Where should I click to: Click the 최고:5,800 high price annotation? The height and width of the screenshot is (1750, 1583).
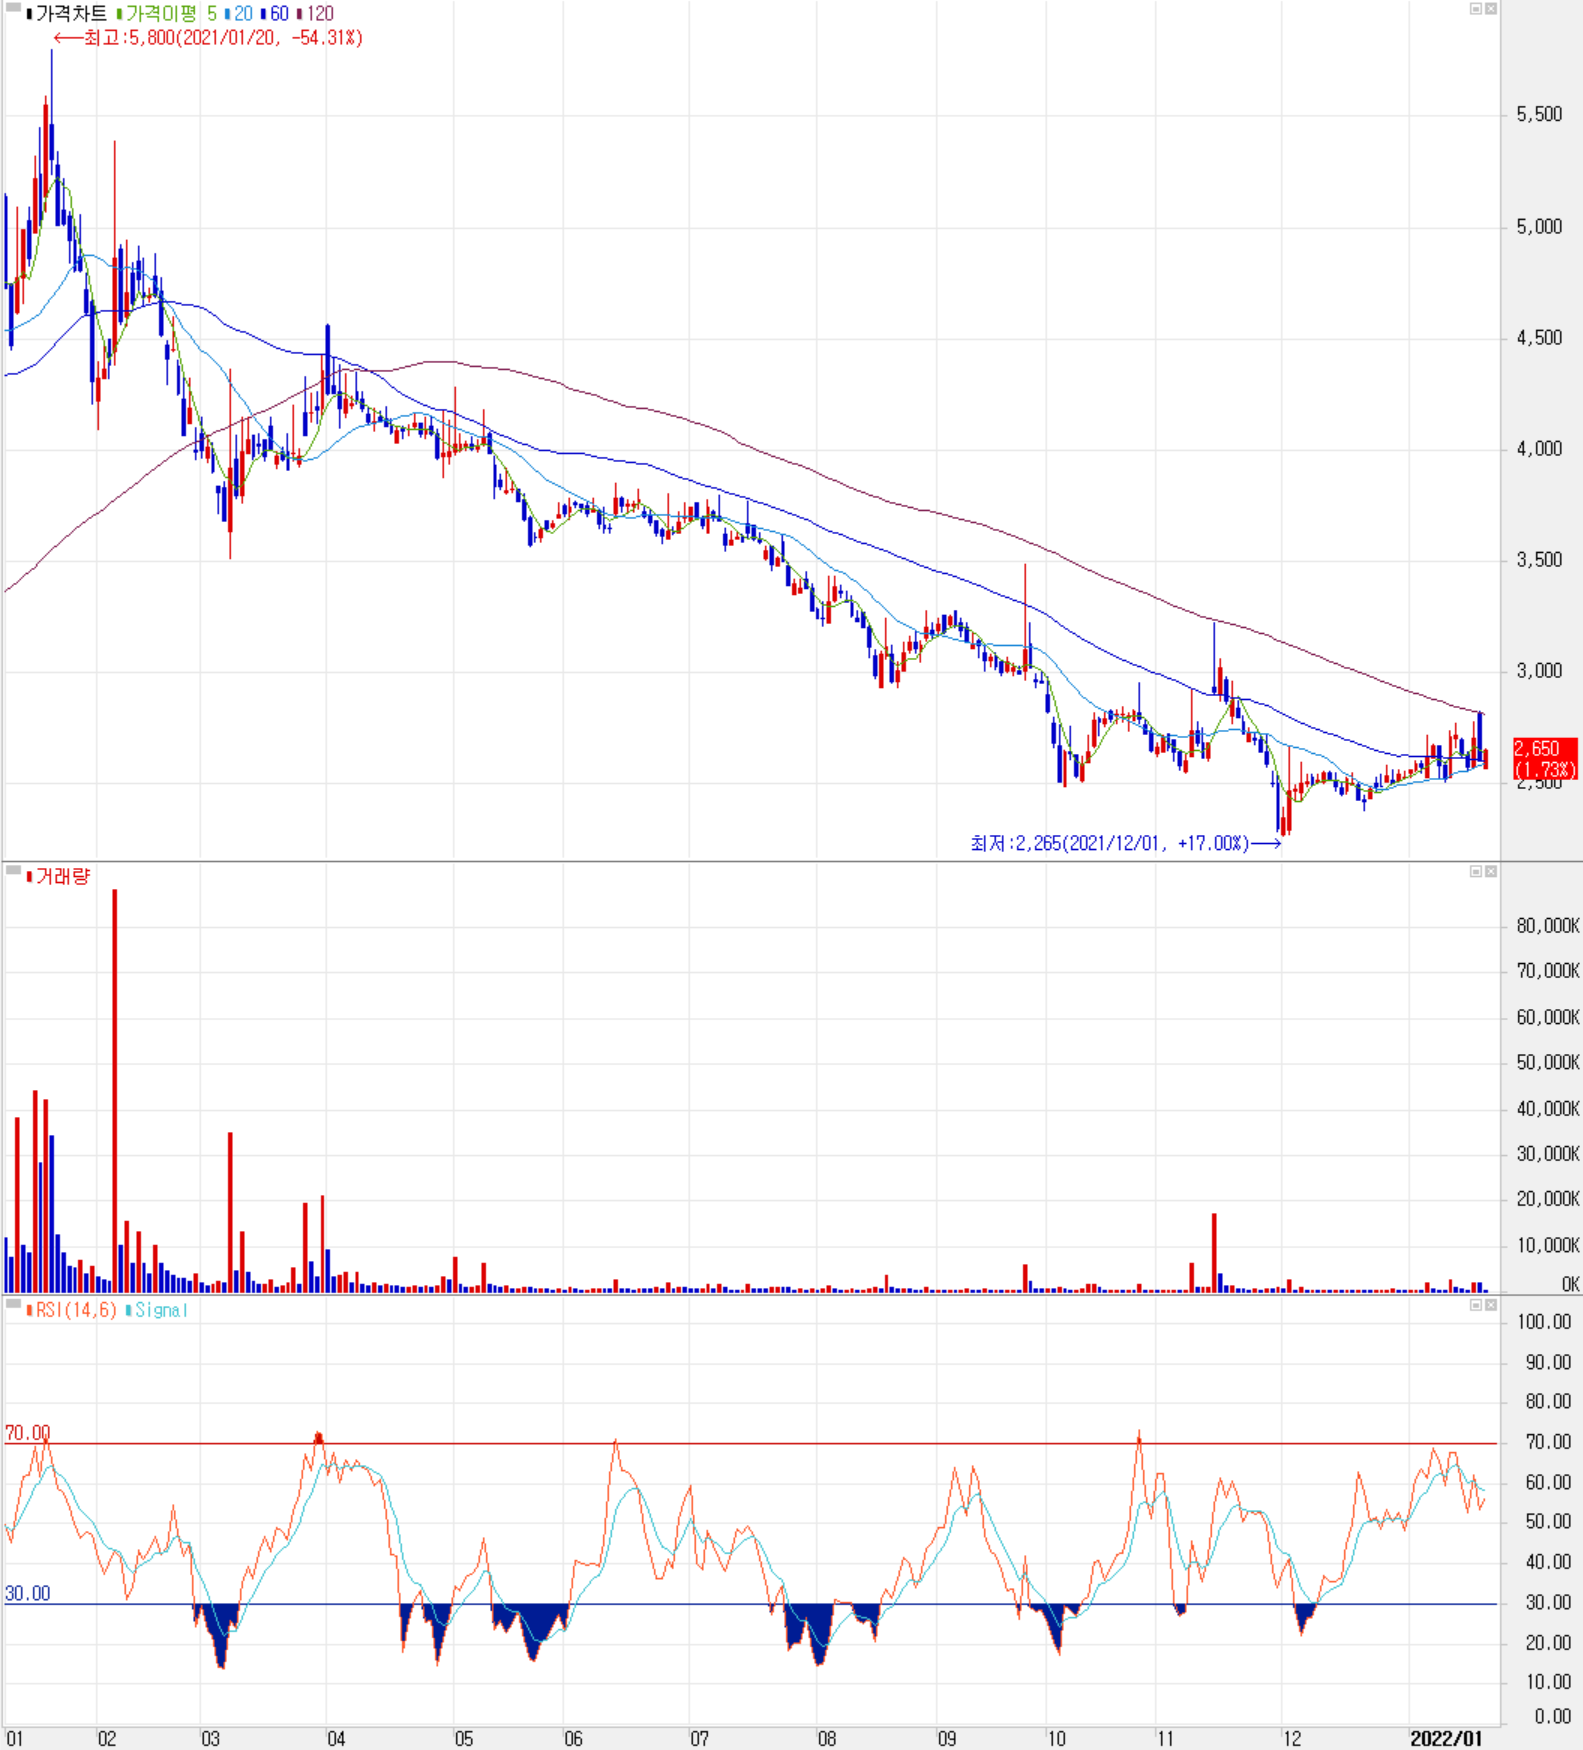pos(208,38)
